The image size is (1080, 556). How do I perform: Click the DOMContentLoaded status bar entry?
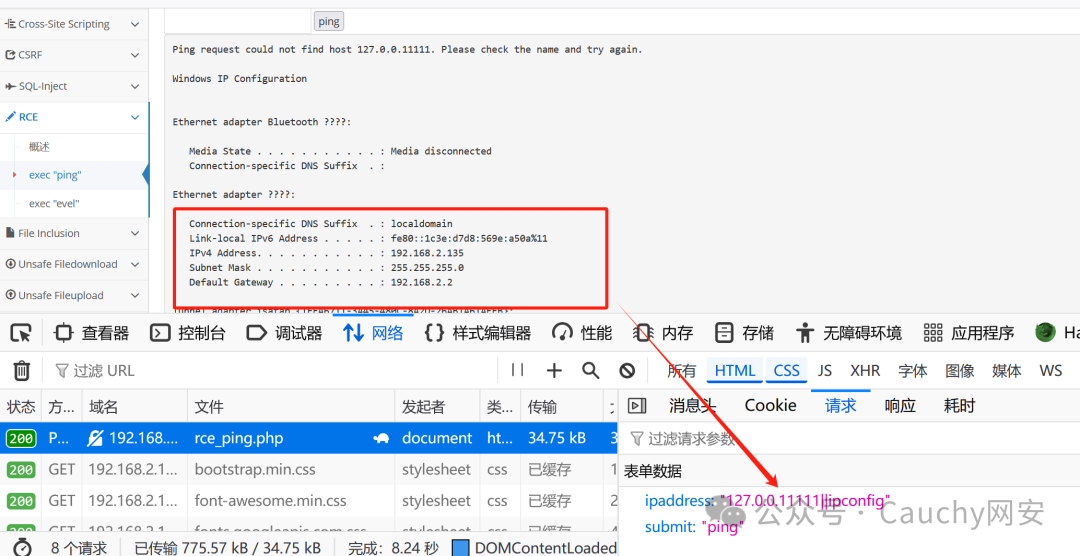coord(534,548)
